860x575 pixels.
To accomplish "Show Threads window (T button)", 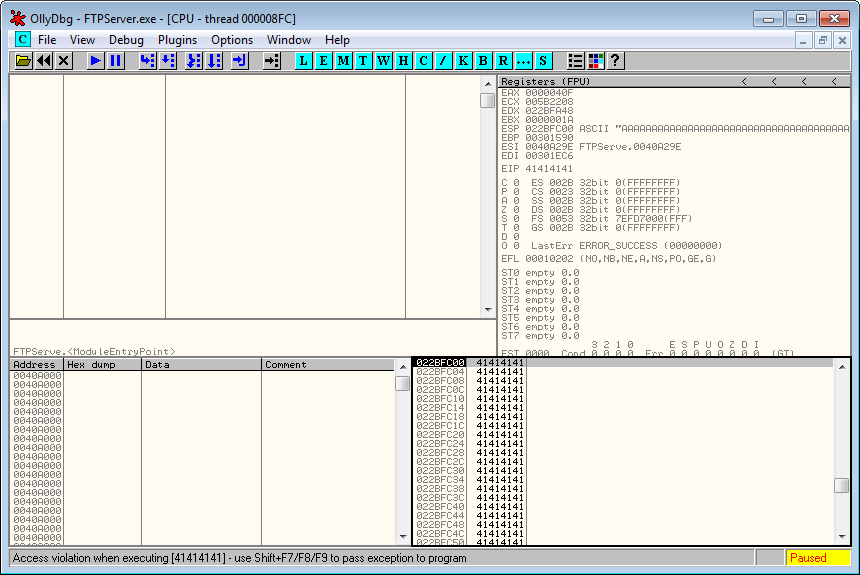I will coord(363,61).
